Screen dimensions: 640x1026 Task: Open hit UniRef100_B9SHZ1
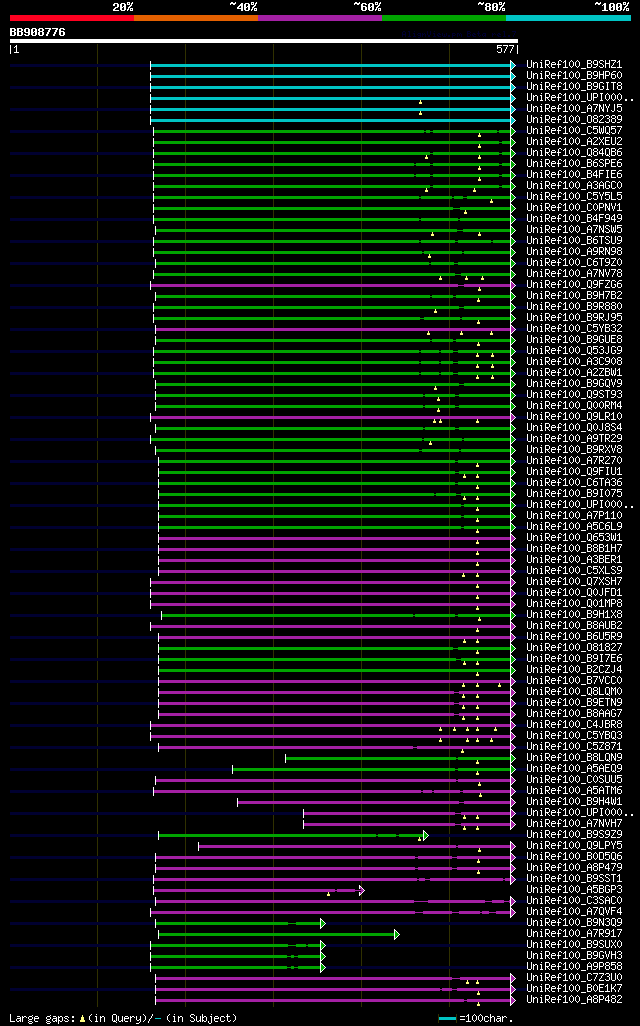[574, 65]
